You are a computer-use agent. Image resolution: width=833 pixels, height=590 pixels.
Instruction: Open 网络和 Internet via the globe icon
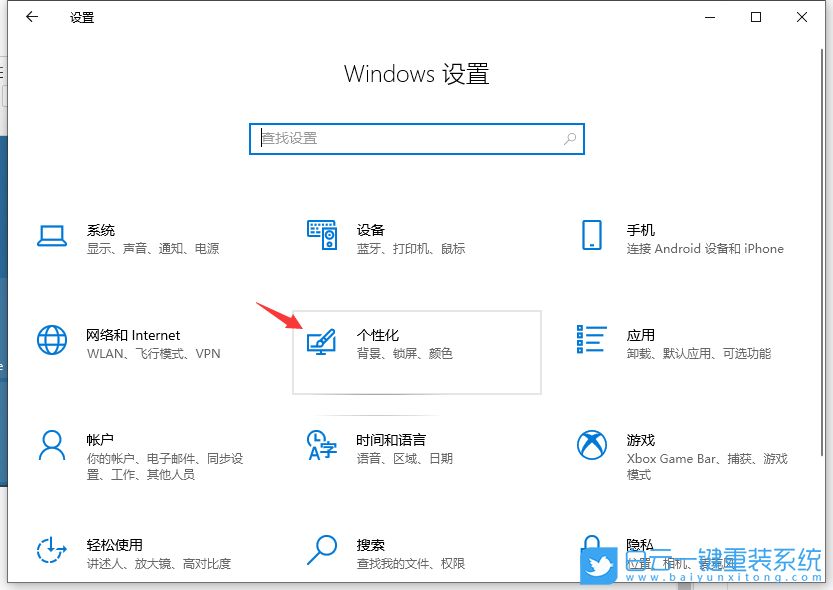coord(52,340)
